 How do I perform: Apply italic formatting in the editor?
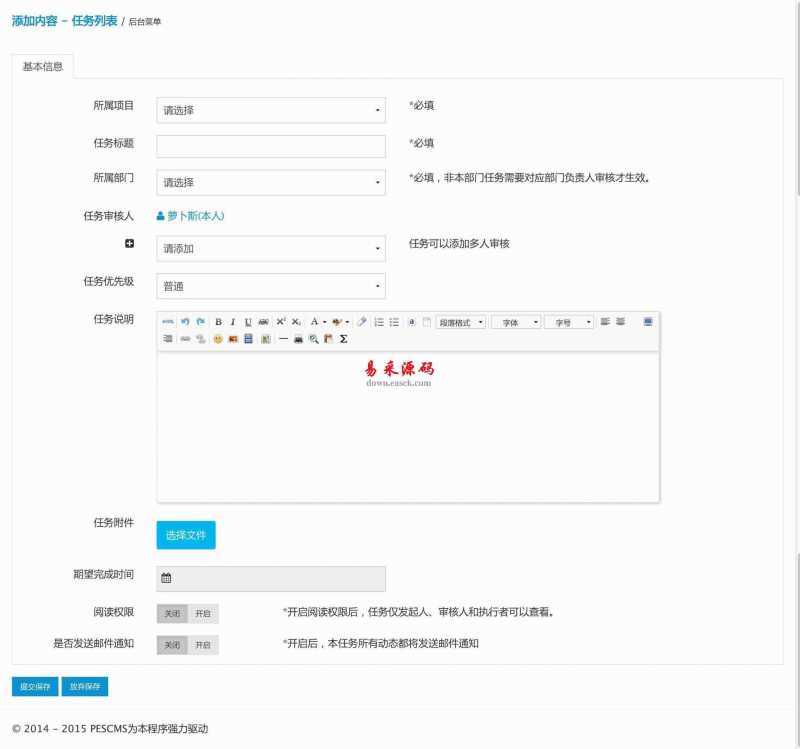pos(233,322)
